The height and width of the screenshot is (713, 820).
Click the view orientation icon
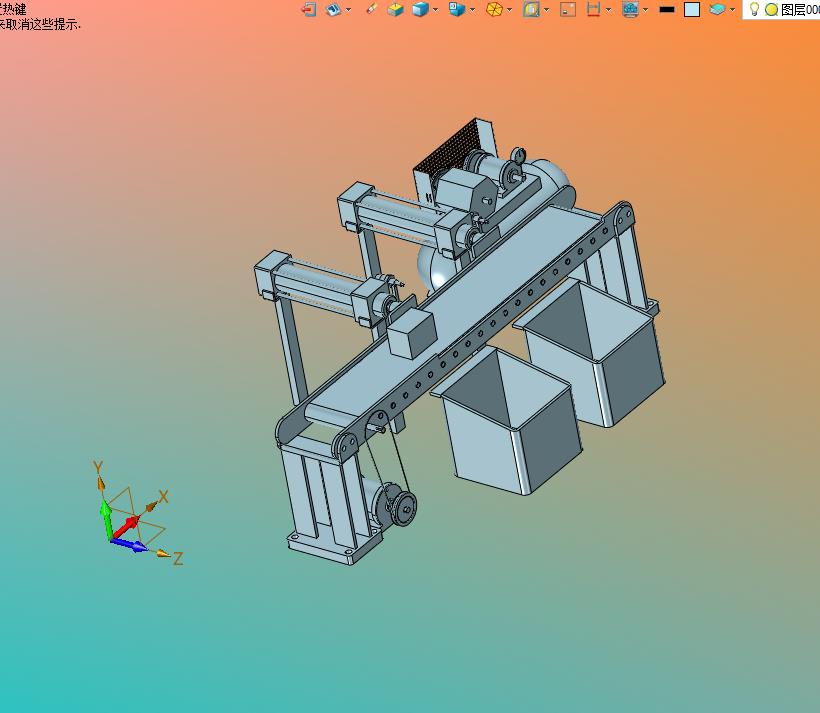pyautogui.click(x=333, y=9)
